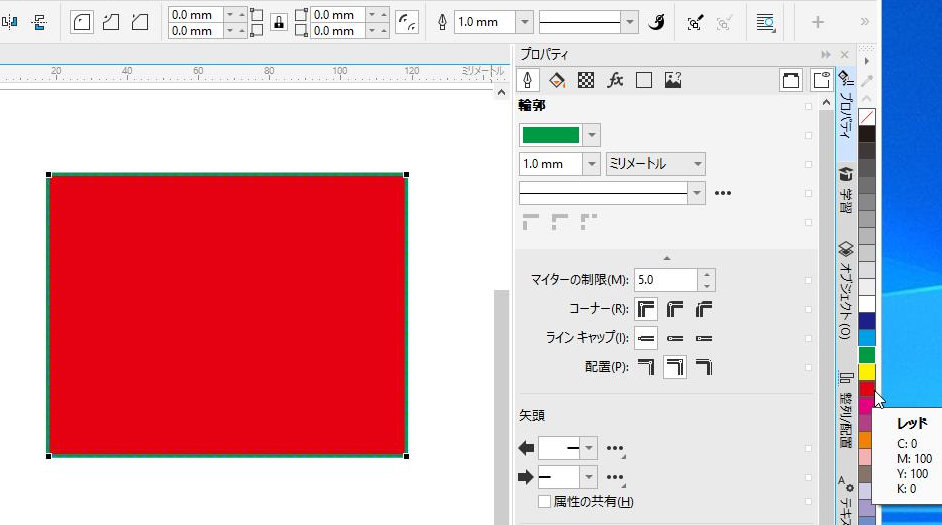The height and width of the screenshot is (525, 942).
Task: Pick the yellow palette swatch
Action: coord(867,372)
